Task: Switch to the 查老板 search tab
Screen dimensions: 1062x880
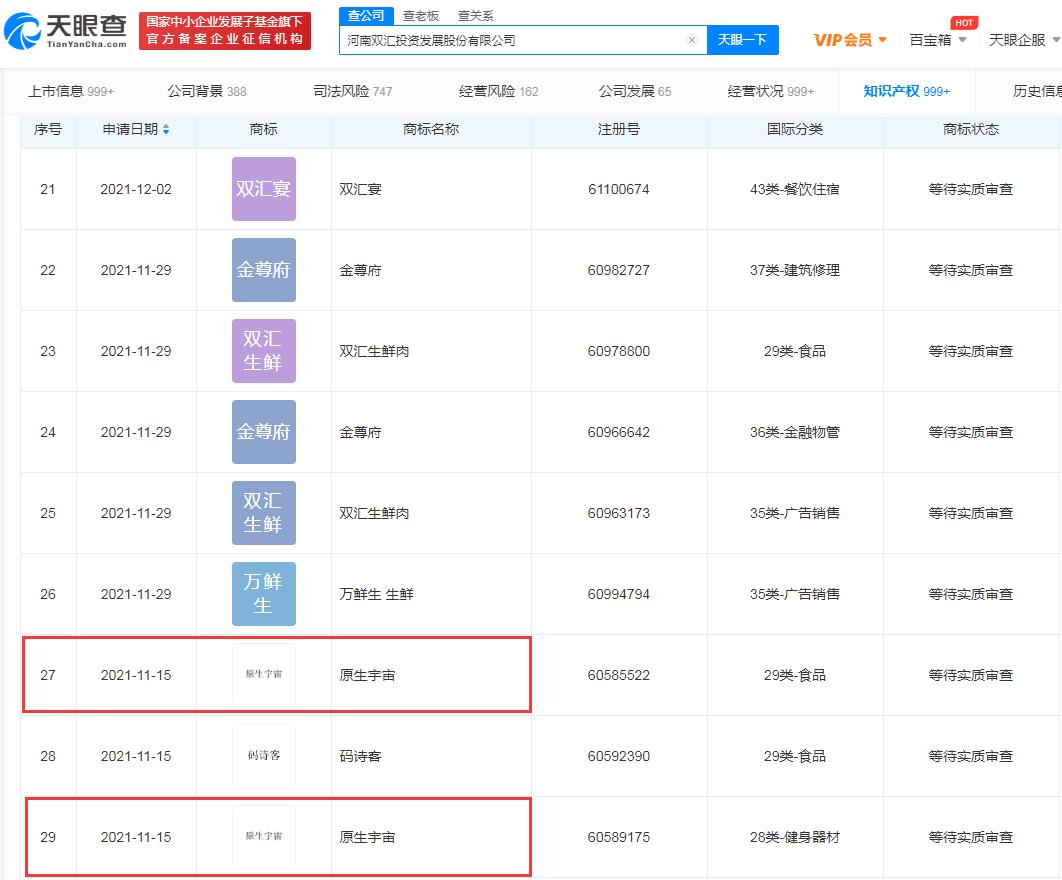Action: pos(421,16)
